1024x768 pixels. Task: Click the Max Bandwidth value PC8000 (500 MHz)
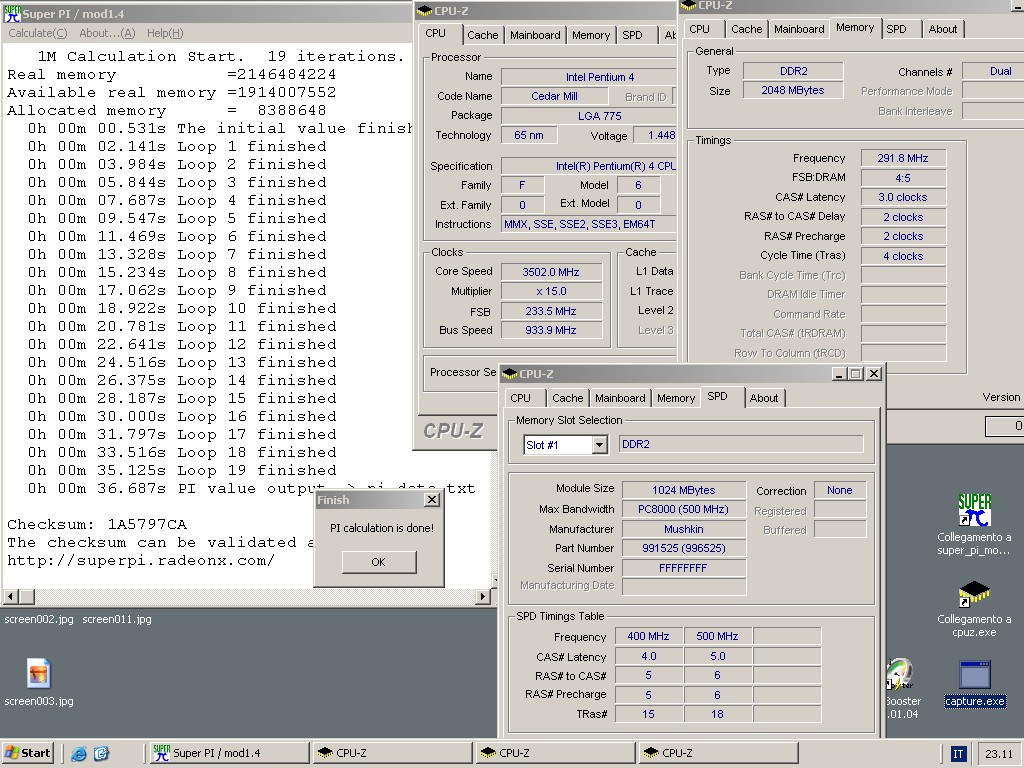(x=684, y=509)
